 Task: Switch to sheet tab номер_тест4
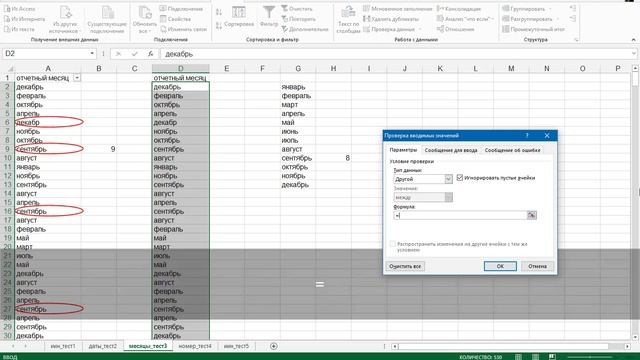click(x=195, y=346)
